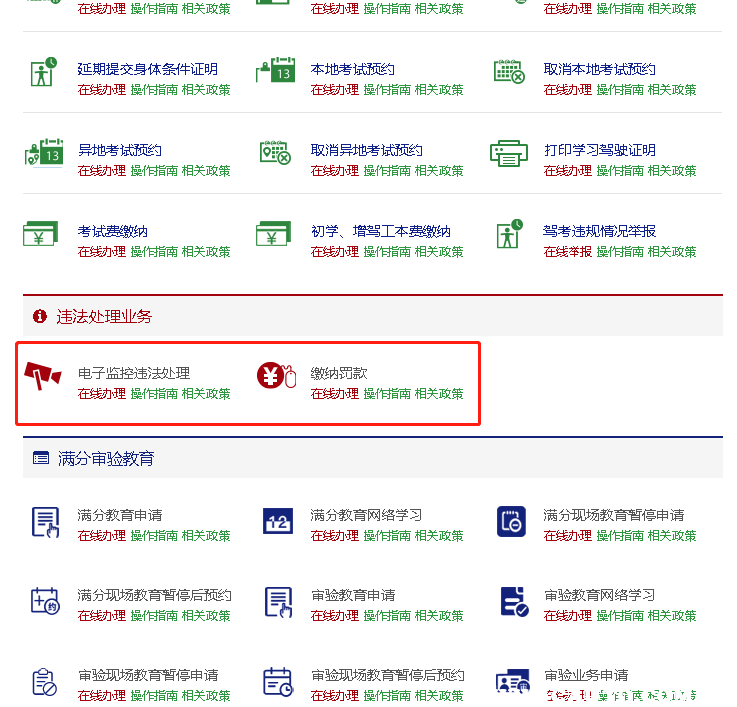Open 相关政策 under 满分现场教育暂停后预约
737x707 pixels.
206,616
